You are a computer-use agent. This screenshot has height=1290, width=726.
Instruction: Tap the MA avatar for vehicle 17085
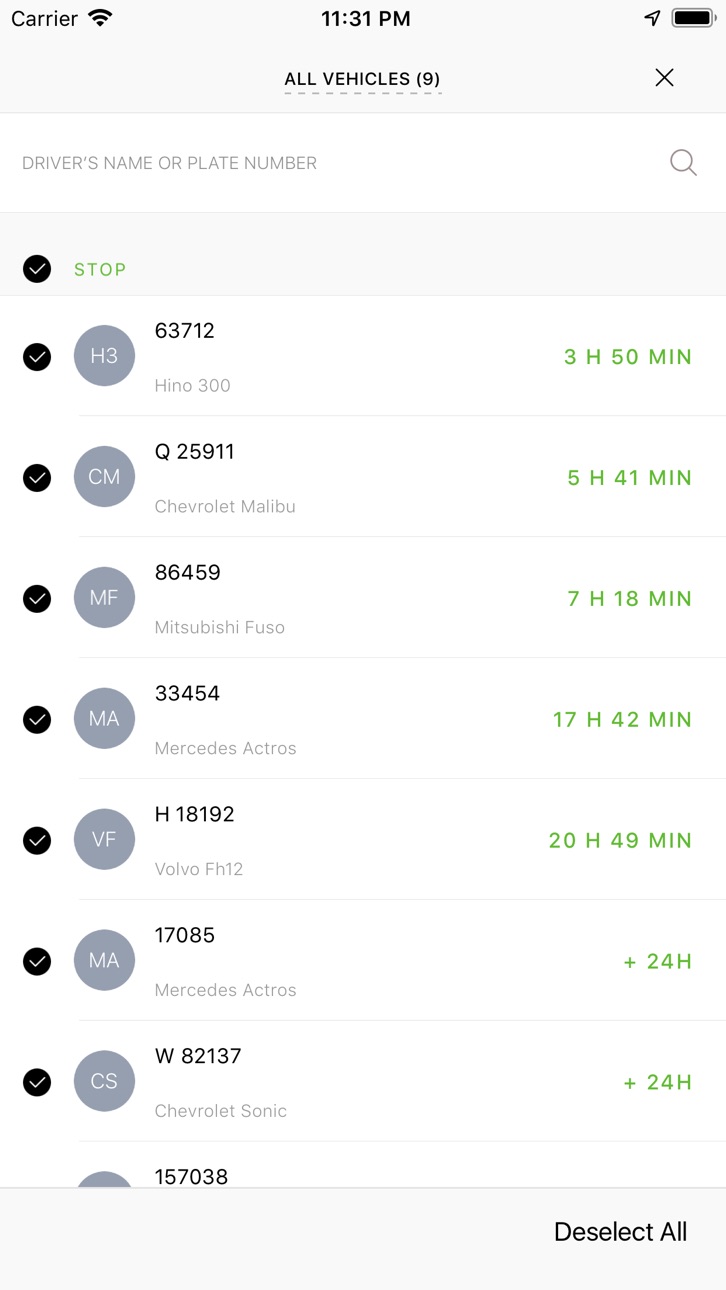(x=104, y=961)
